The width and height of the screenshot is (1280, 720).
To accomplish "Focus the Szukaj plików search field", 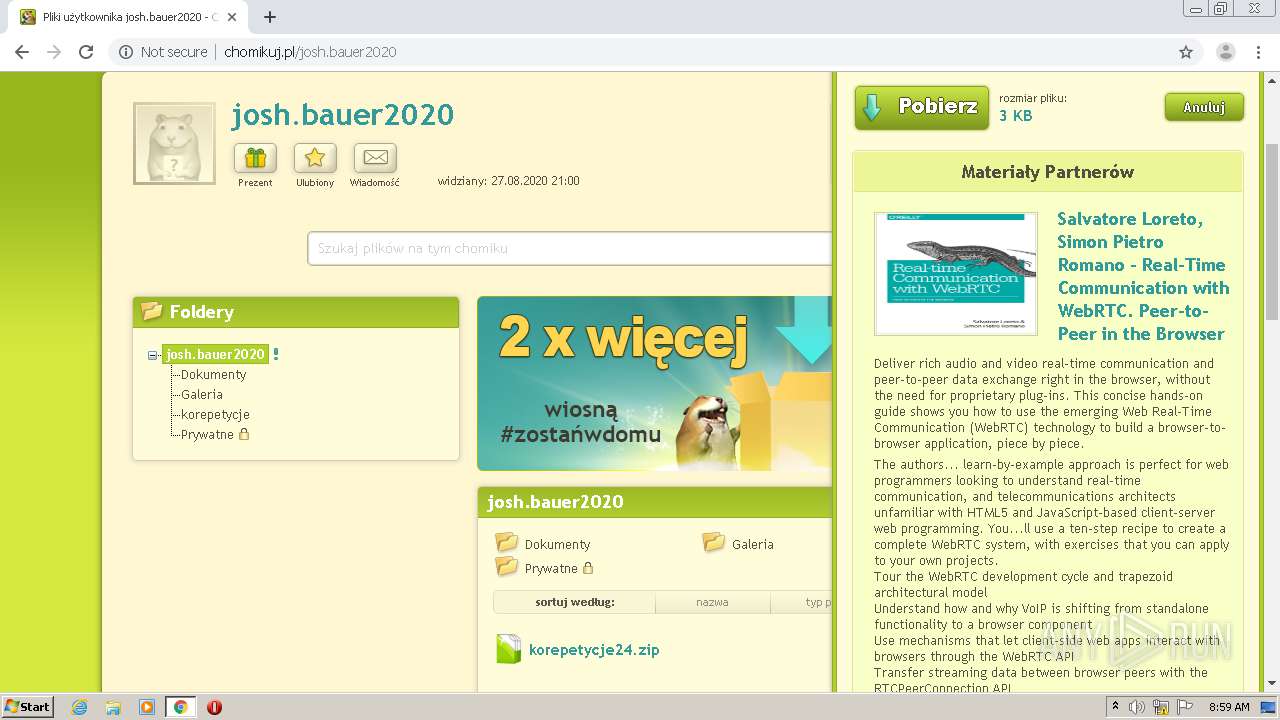I will point(570,248).
